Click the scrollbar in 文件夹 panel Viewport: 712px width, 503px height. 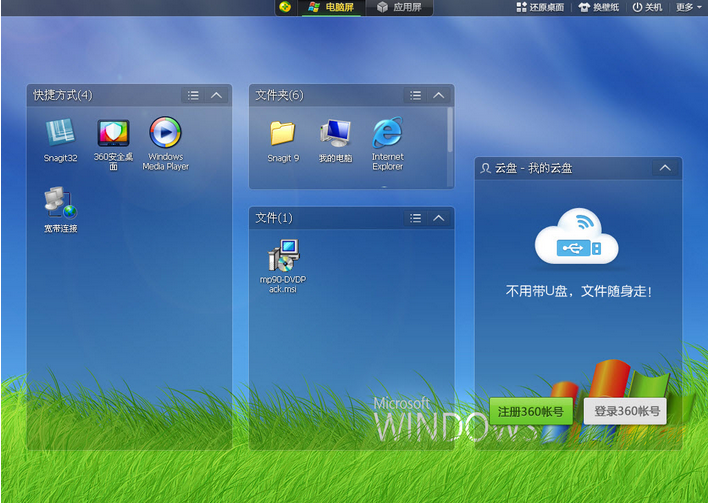(x=450, y=130)
